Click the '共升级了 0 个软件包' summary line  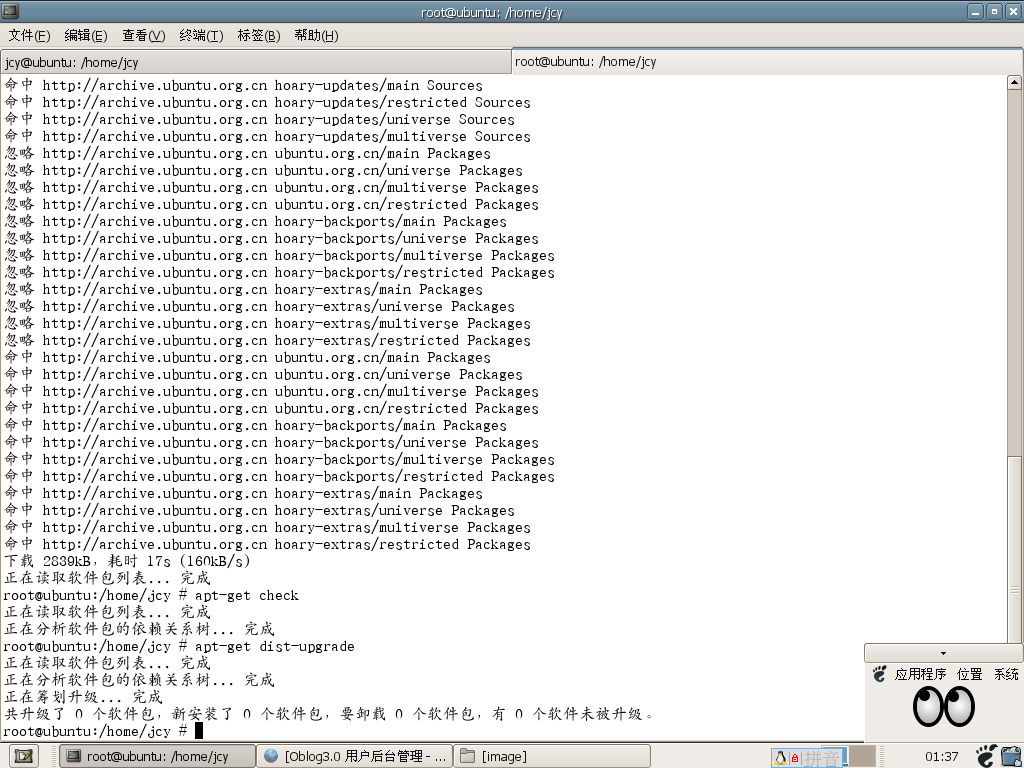coord(330,714)
